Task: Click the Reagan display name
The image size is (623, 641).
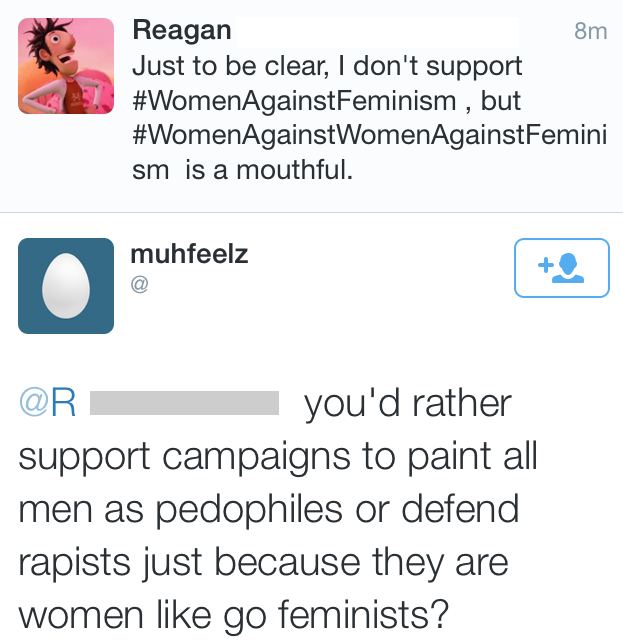Action: coord(181,31)
